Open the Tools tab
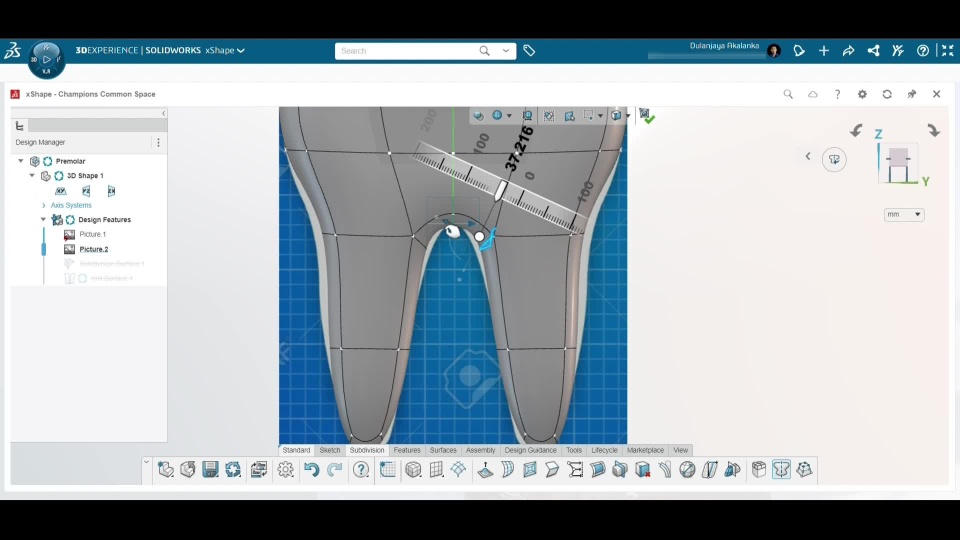This screenshot has height=540, width=960. click(x=574, y=450)
